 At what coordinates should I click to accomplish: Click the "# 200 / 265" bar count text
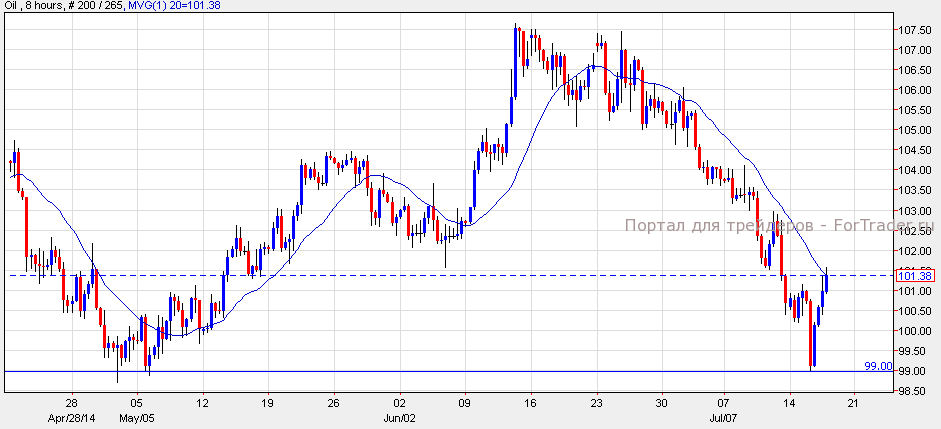point(96,7)
